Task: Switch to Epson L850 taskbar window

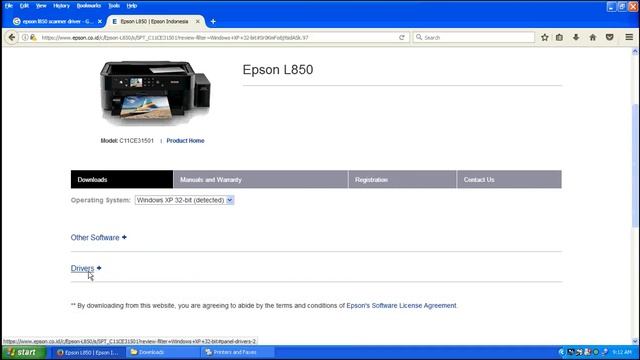Action: pos(87,352)
